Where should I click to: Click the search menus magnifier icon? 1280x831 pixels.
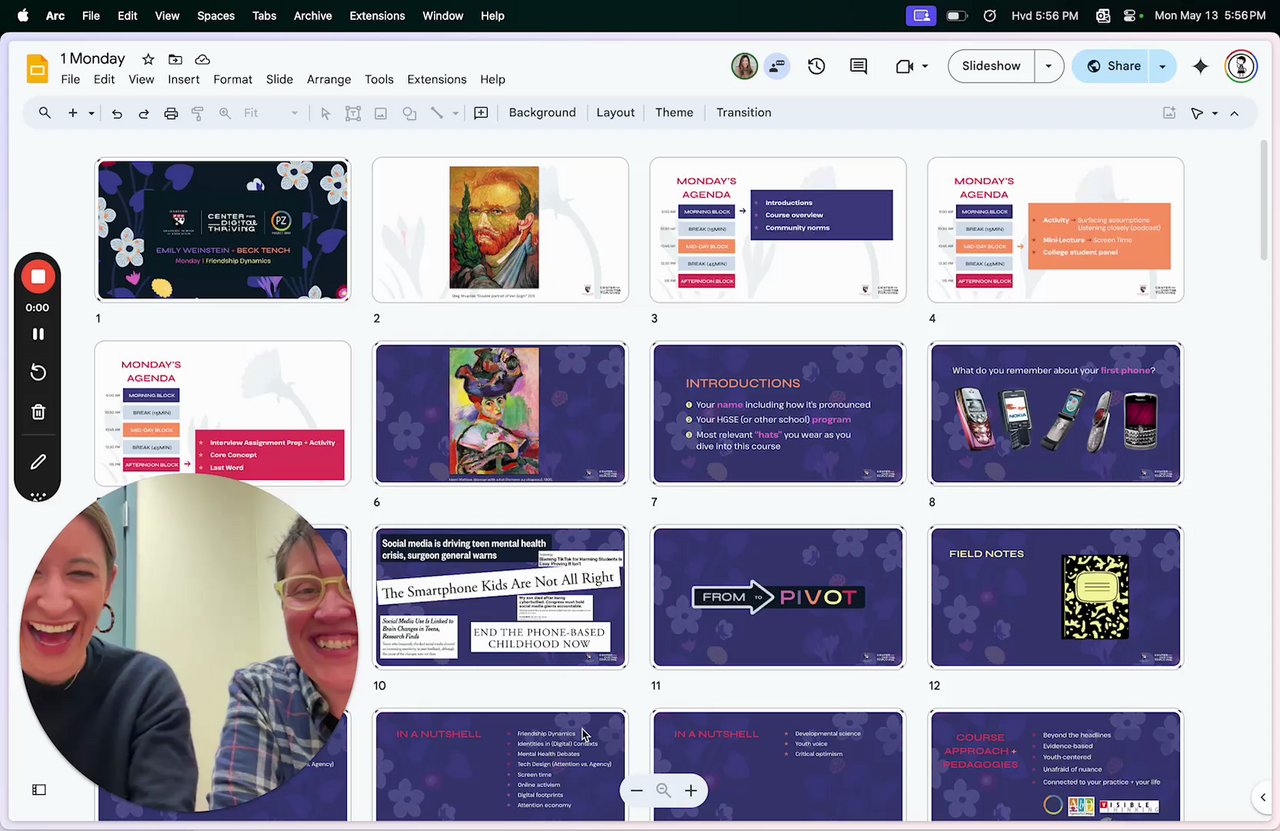pyautogui.click(x=45, y=113)
